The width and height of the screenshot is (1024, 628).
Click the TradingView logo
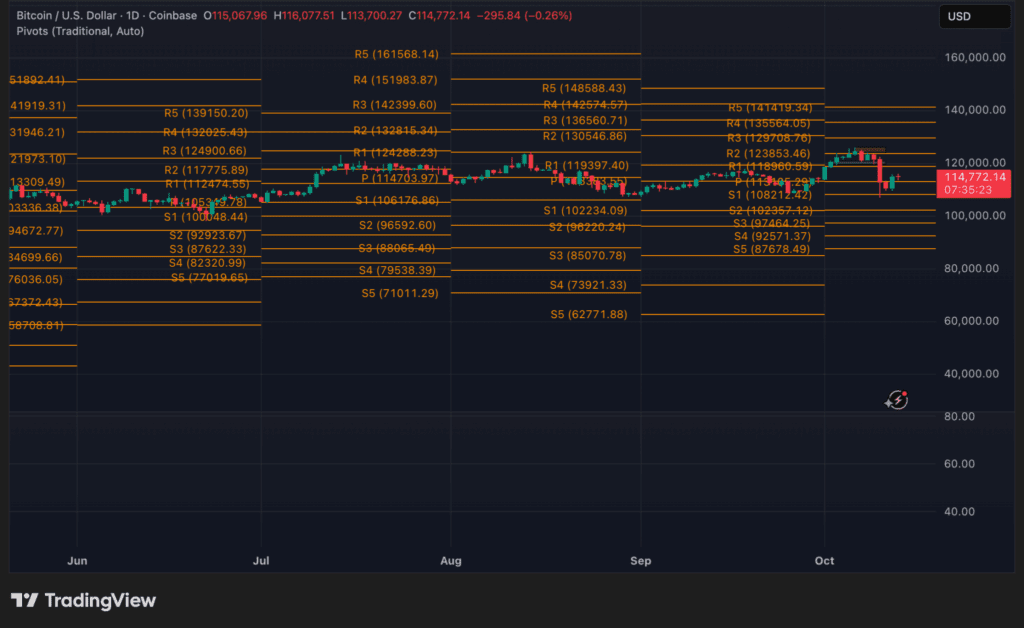[x=84, y=600]
